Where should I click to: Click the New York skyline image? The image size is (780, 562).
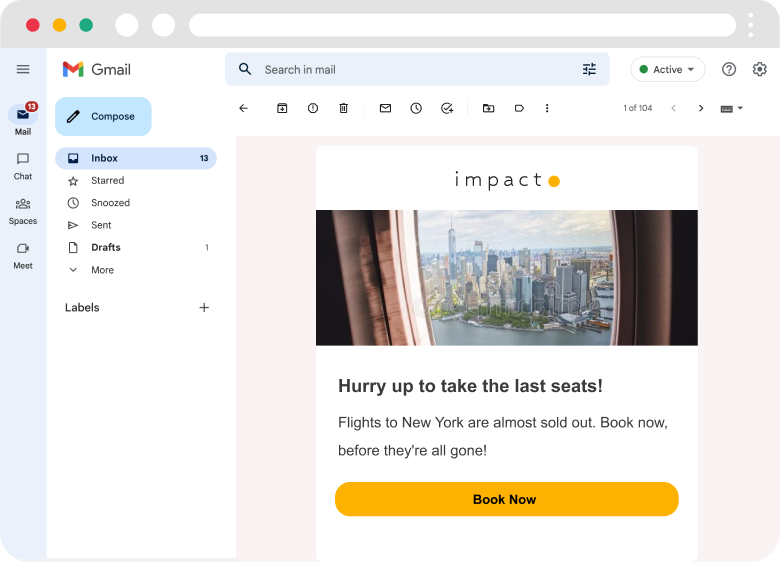[507, 278]
